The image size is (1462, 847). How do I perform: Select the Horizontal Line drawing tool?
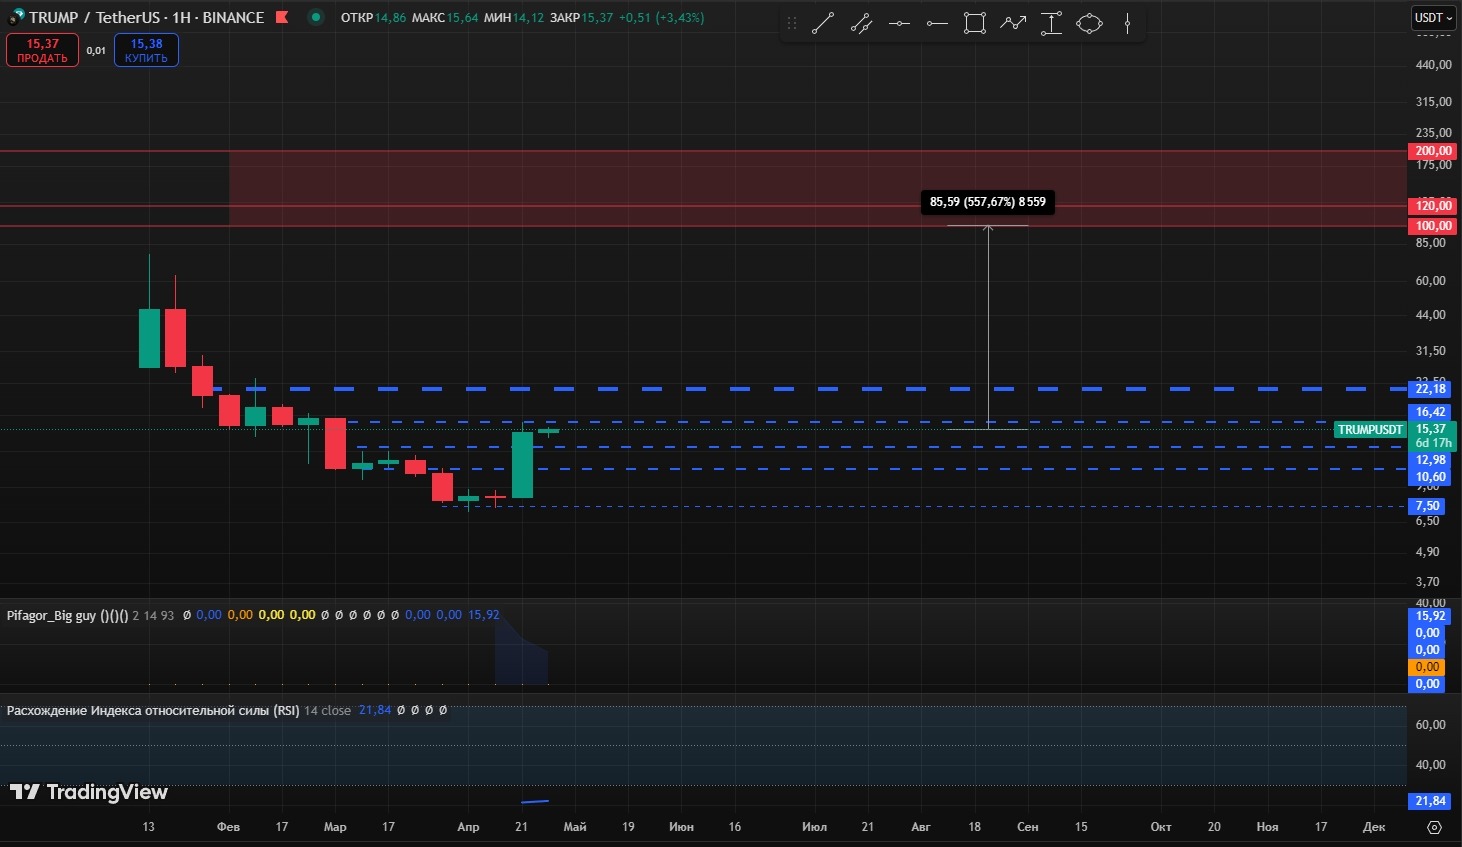click(899, 23)
